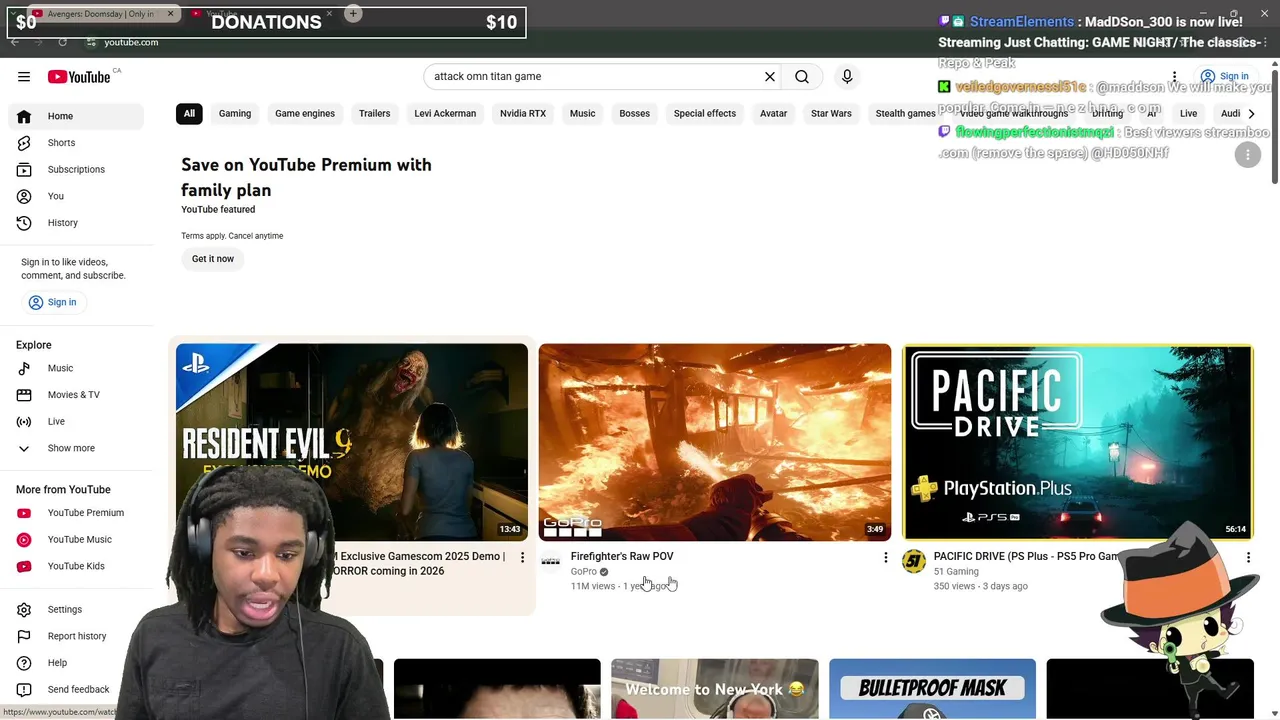Select the Gaming filter chip
The image size is (1280, 720).
pos(235,114)
